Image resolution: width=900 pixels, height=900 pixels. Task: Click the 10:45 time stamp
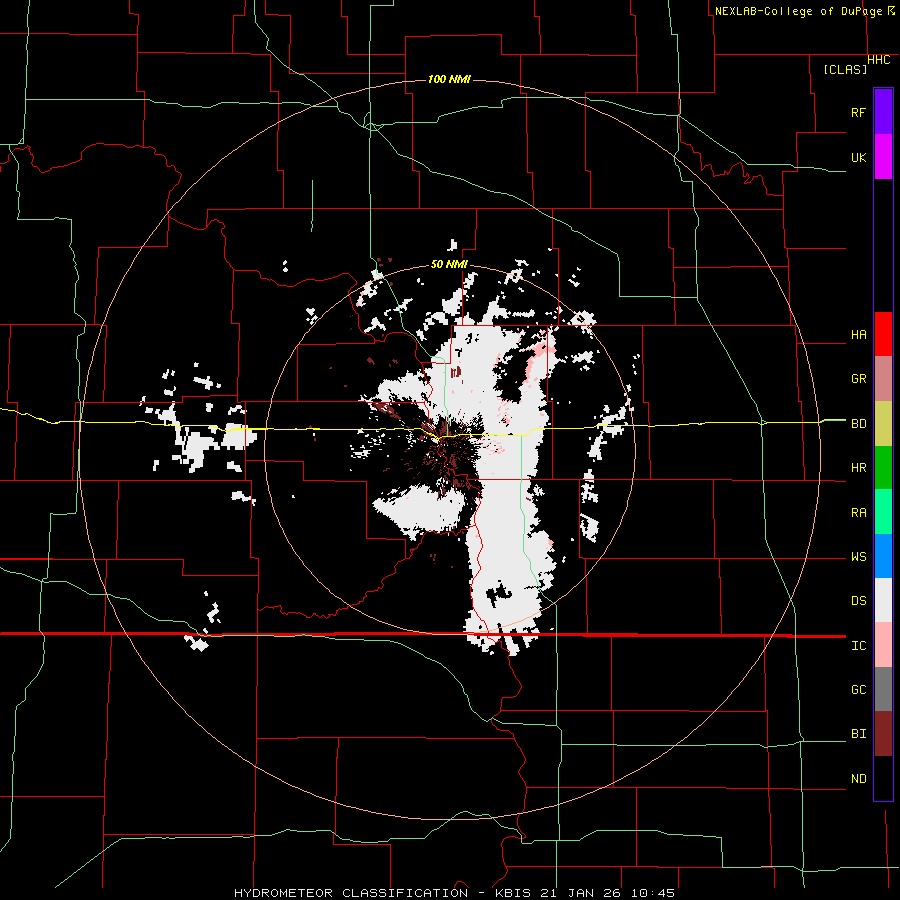pos(653,893)
